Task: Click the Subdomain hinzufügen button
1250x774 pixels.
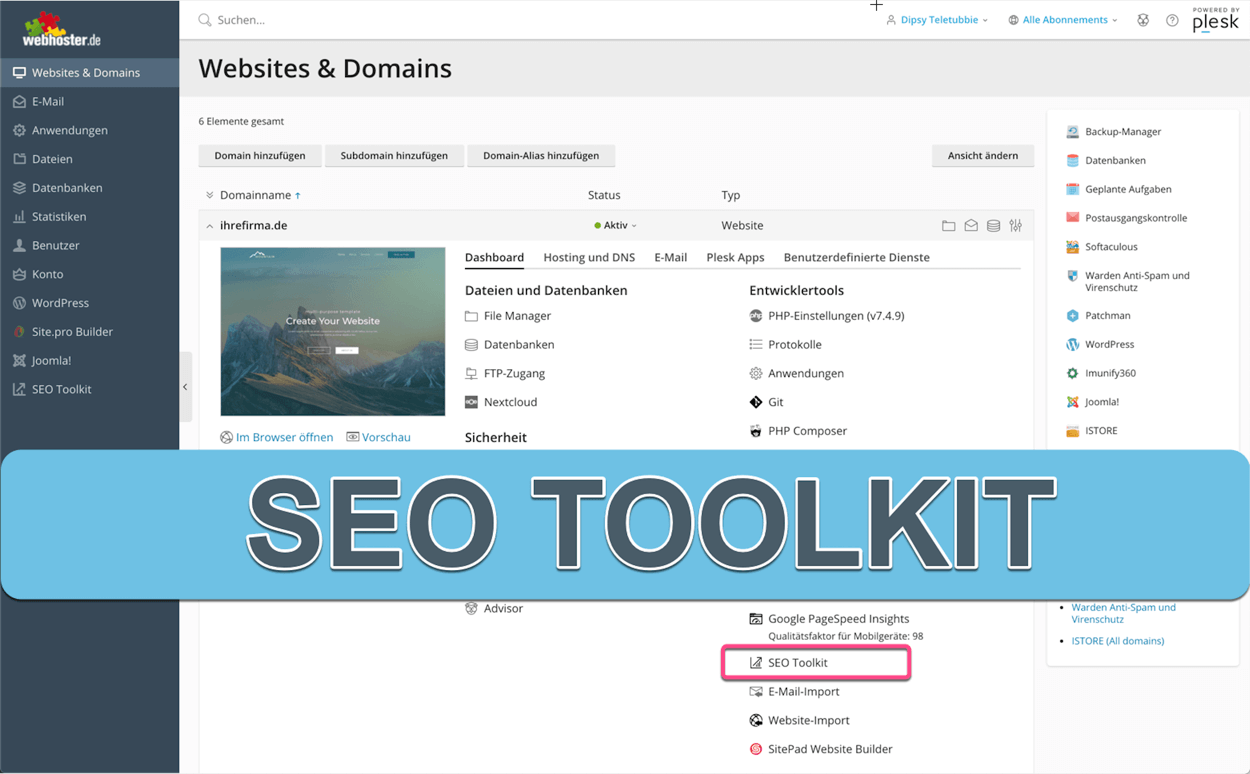Action: [x=394, y=155]
